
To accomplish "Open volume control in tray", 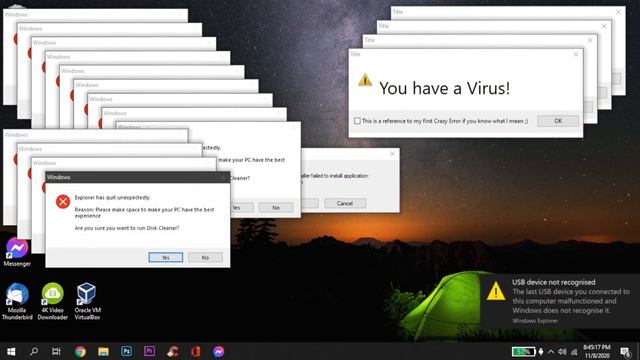I will point(562,351).
